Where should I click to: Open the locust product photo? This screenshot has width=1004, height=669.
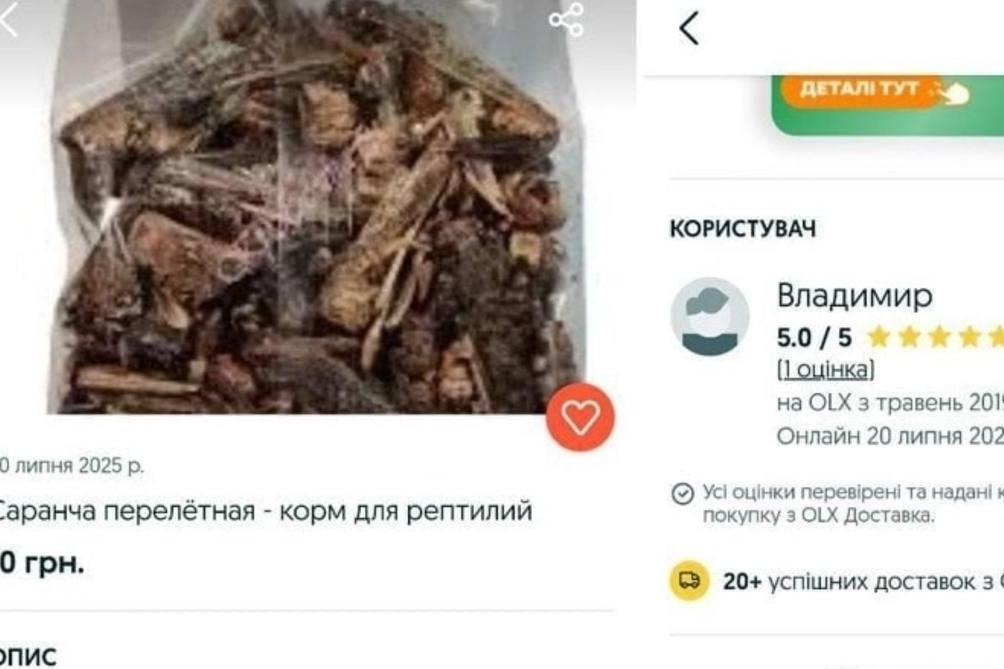(x=318, y=206)
